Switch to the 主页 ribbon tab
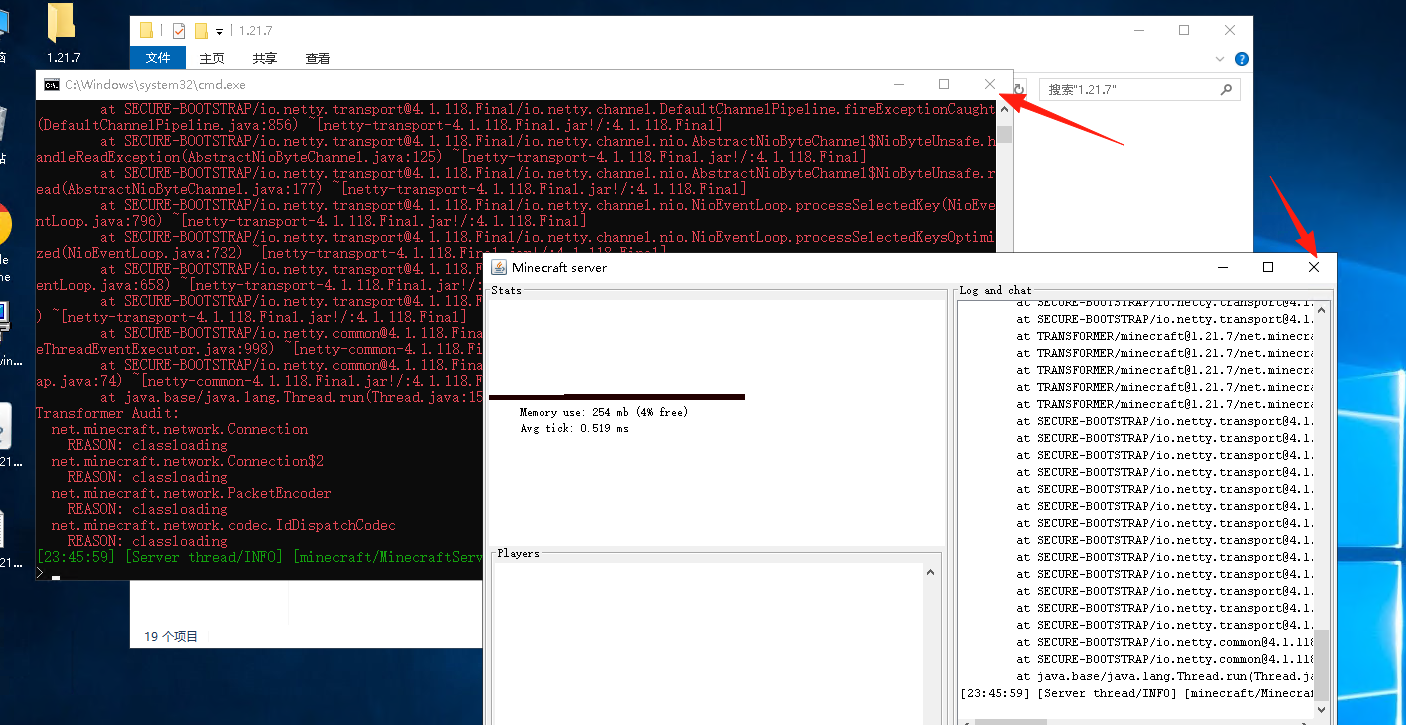Screen dimensions: 1406x725 (x=212, y=59)
